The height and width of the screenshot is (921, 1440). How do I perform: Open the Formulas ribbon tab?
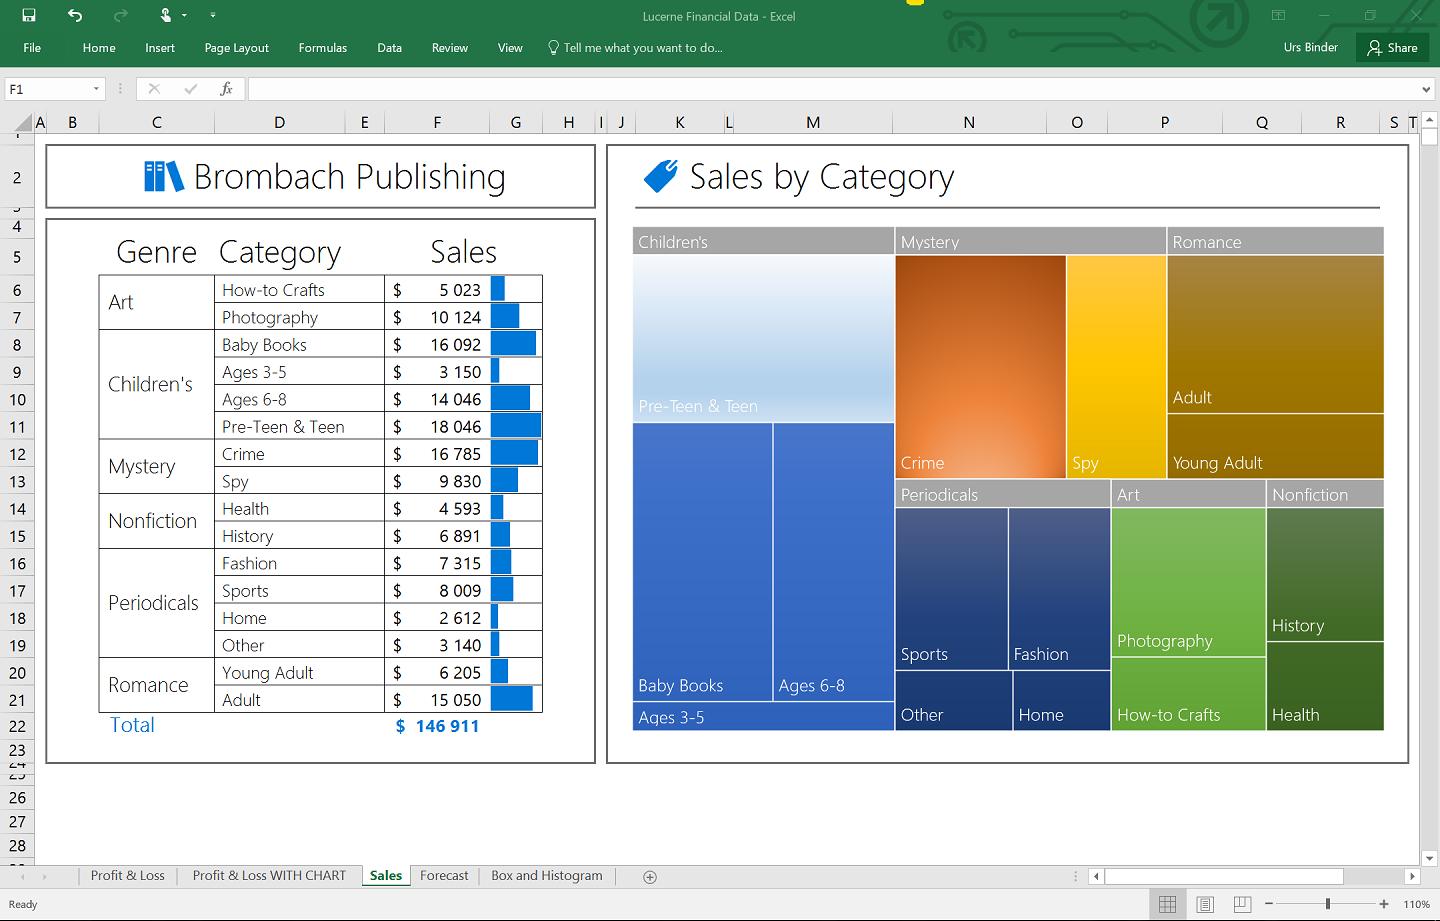(x=323, y=47)
